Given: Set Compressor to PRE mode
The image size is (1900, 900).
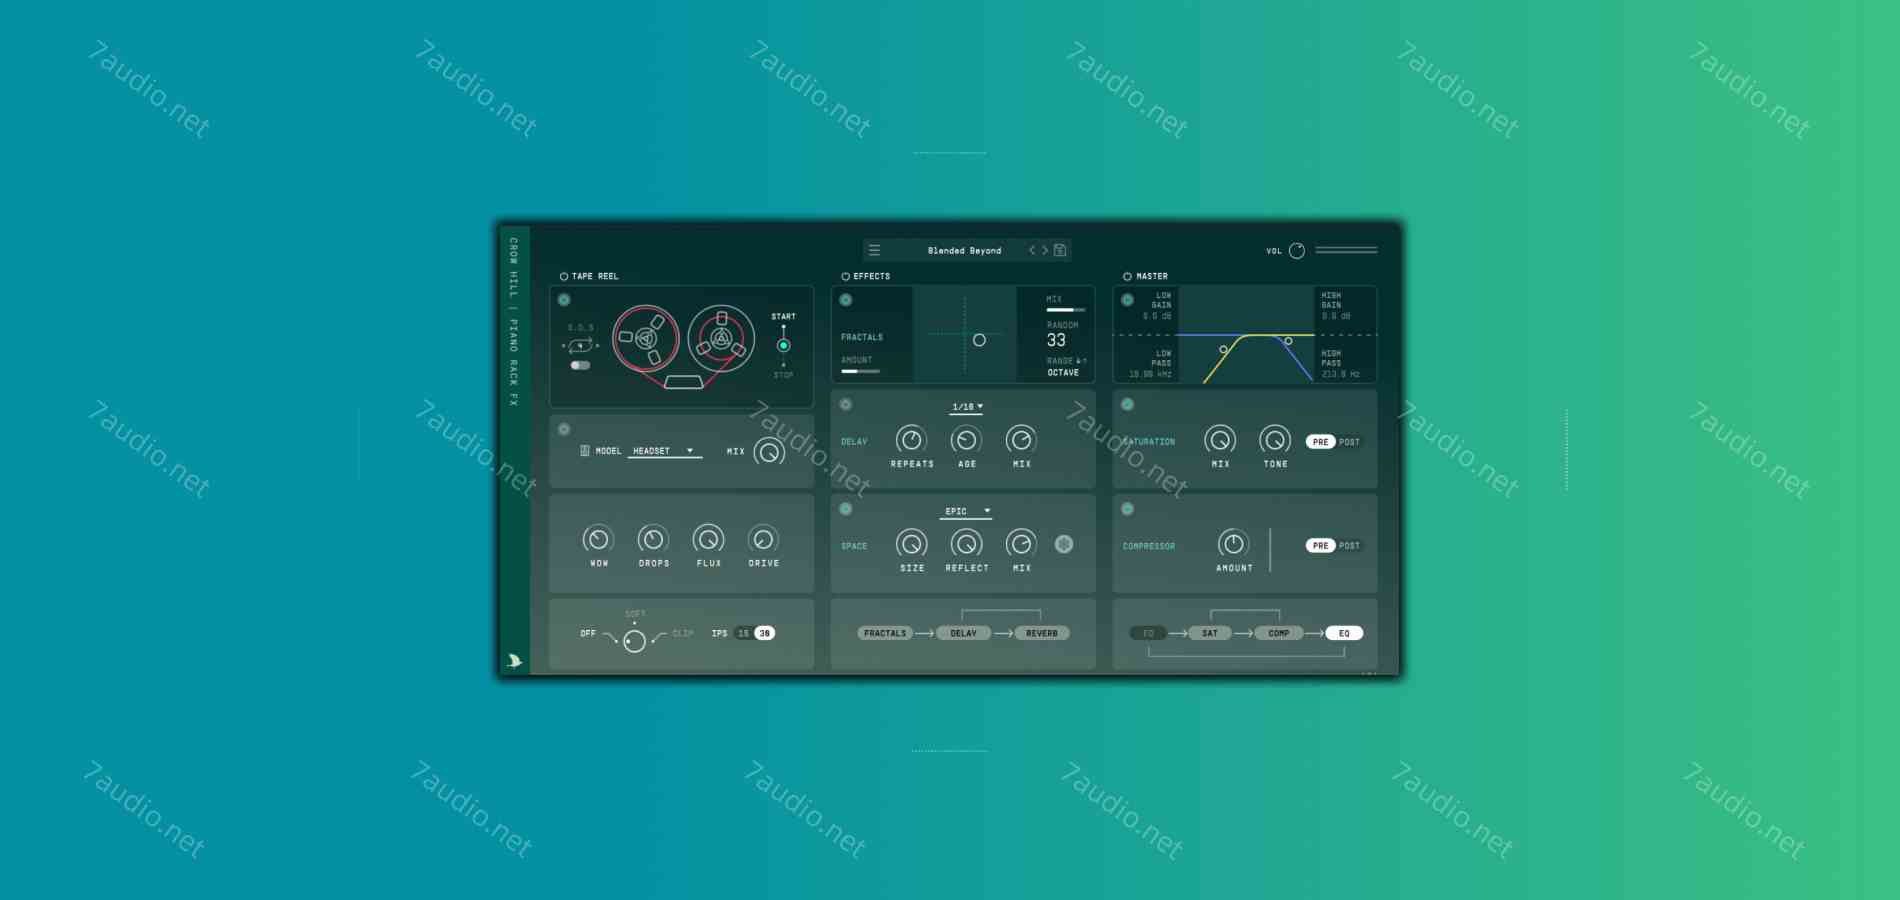Looking at the screenshot, I should click(x=1320, y=546).
